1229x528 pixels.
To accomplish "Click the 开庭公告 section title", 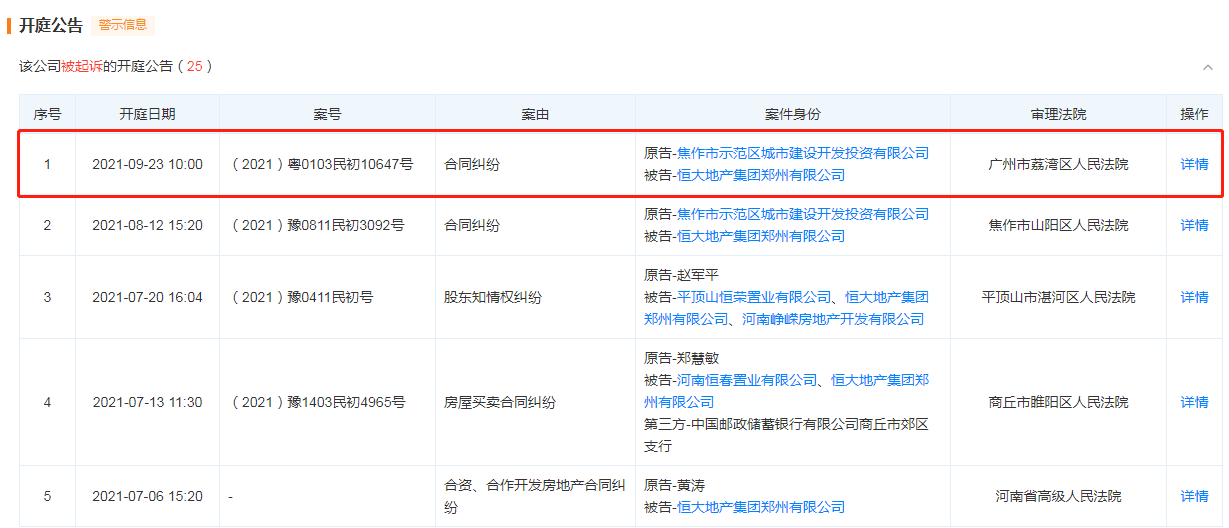I will [x=50, y=25].
